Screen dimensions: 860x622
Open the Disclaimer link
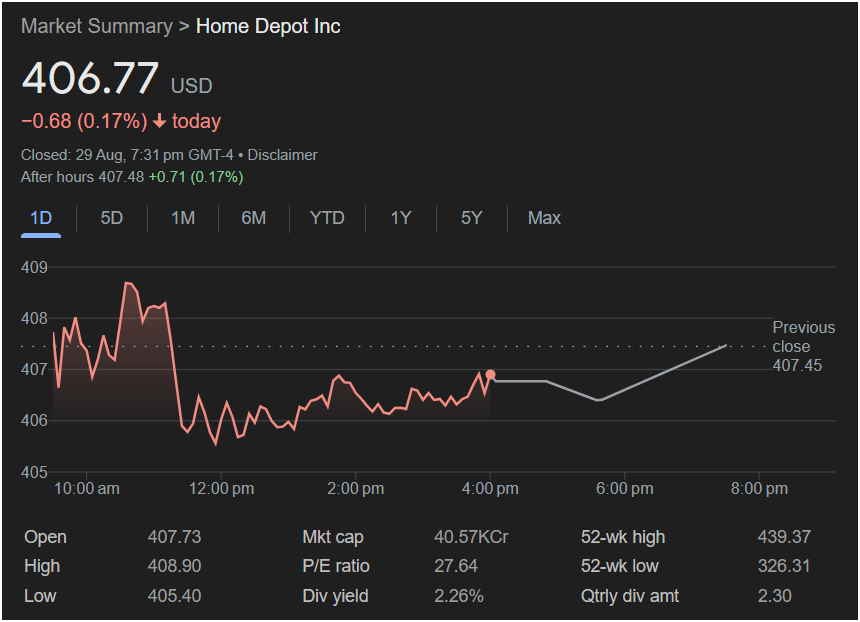(x=282, y=155)
